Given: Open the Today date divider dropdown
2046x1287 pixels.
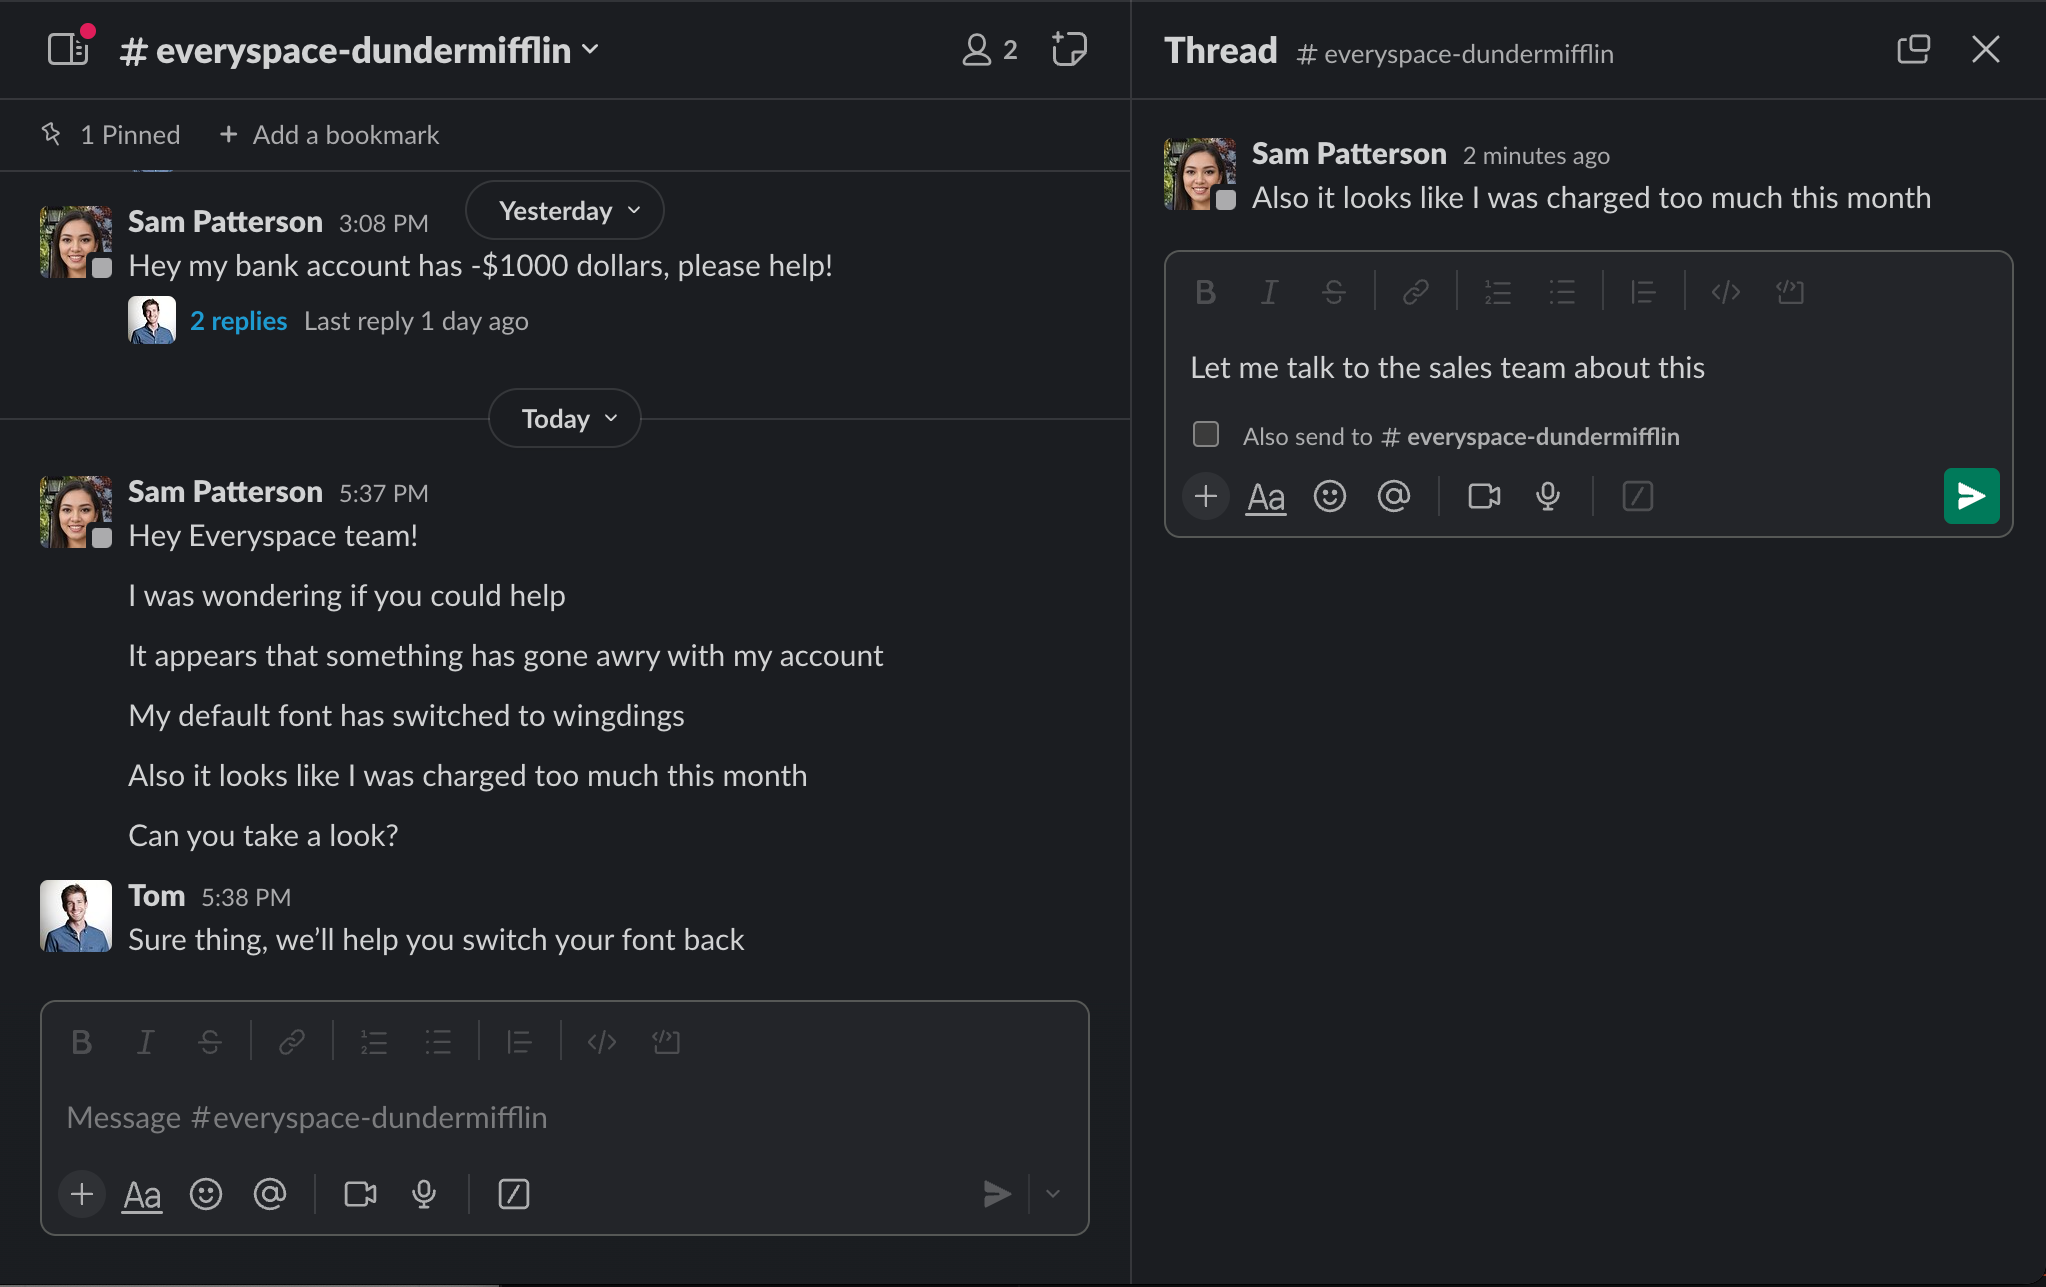Looking at the screenshot, I should [563, 418].
